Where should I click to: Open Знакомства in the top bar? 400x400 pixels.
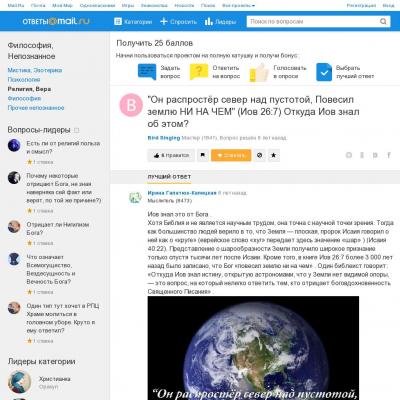point(154,6)
